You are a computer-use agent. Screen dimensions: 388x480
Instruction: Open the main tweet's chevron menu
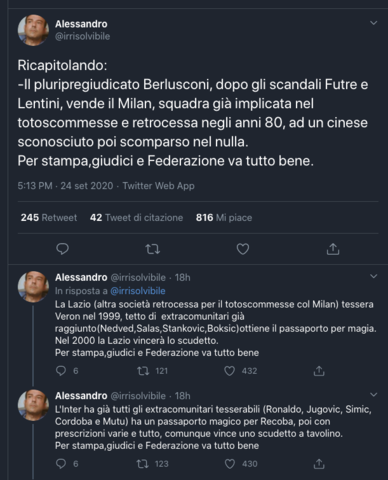coord(374,23)
